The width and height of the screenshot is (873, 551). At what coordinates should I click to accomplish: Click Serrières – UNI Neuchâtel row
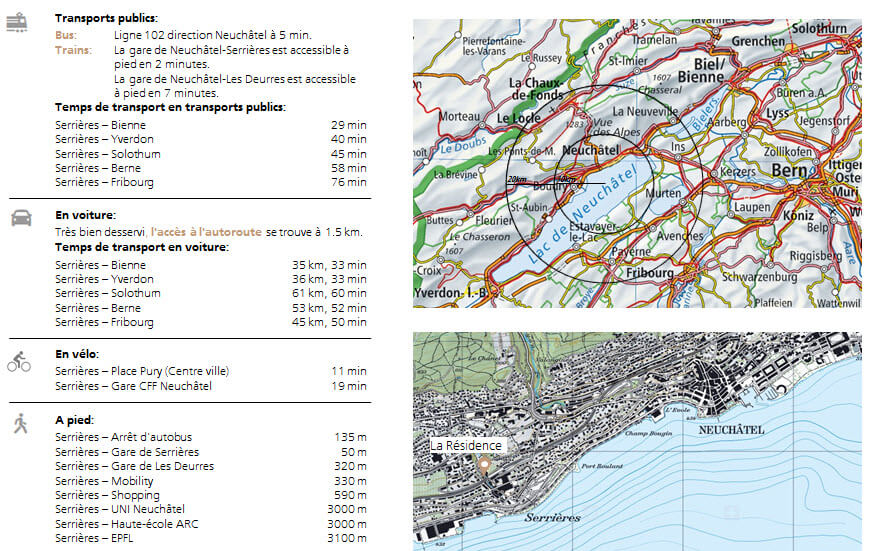point(210,509)
